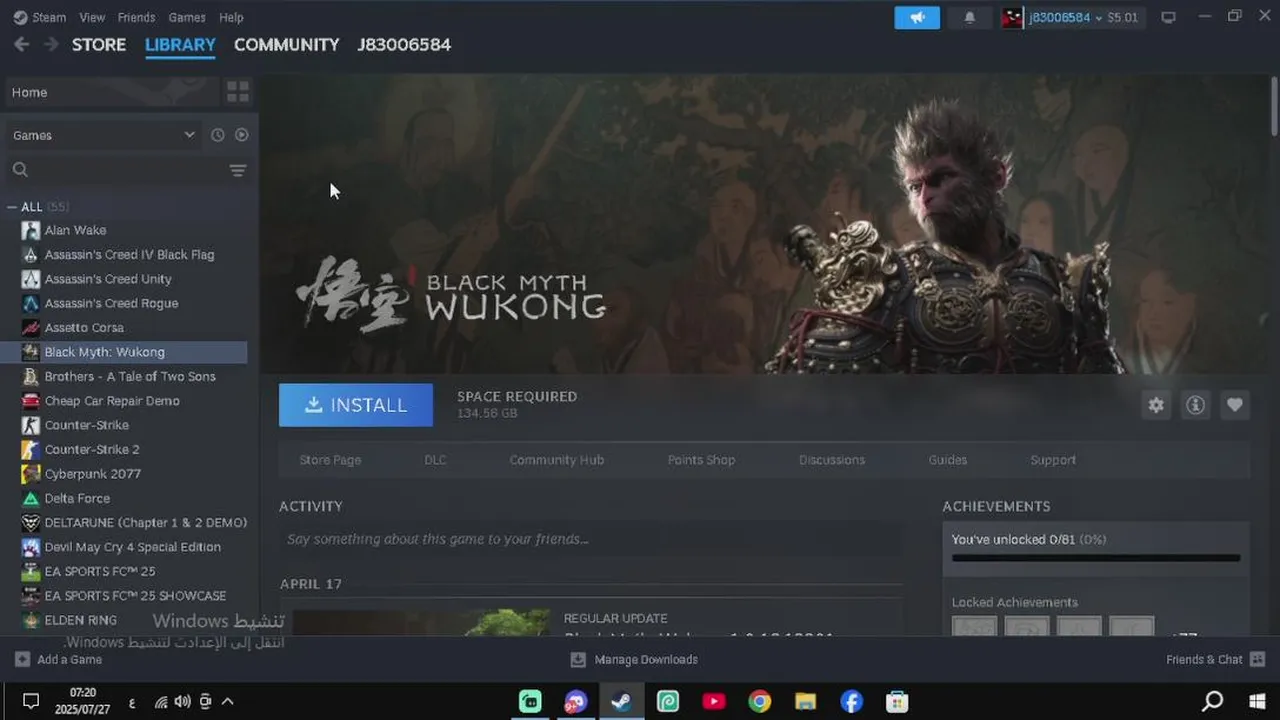Select Devil May Cry 4 Special Edition
Viewport: 1280px width, 720px height.
[x=132, y=547]
